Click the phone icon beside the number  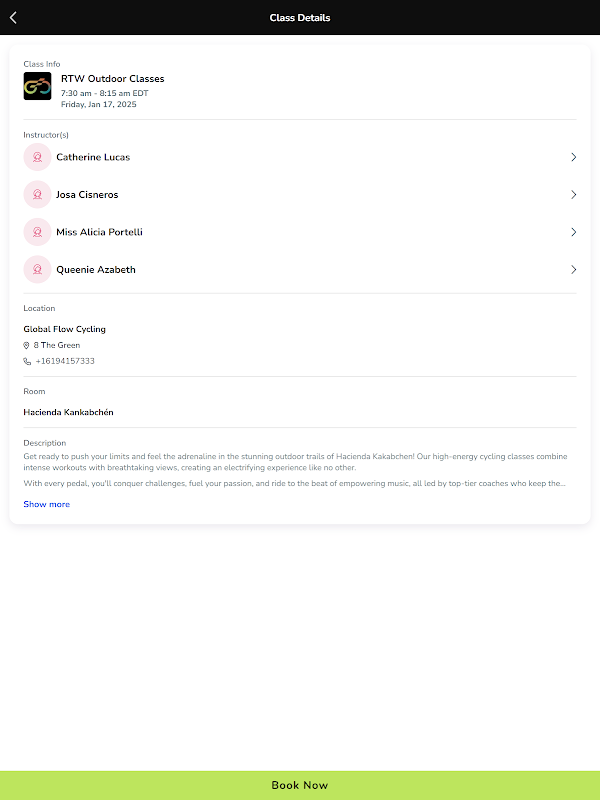[x=27, y=361]
